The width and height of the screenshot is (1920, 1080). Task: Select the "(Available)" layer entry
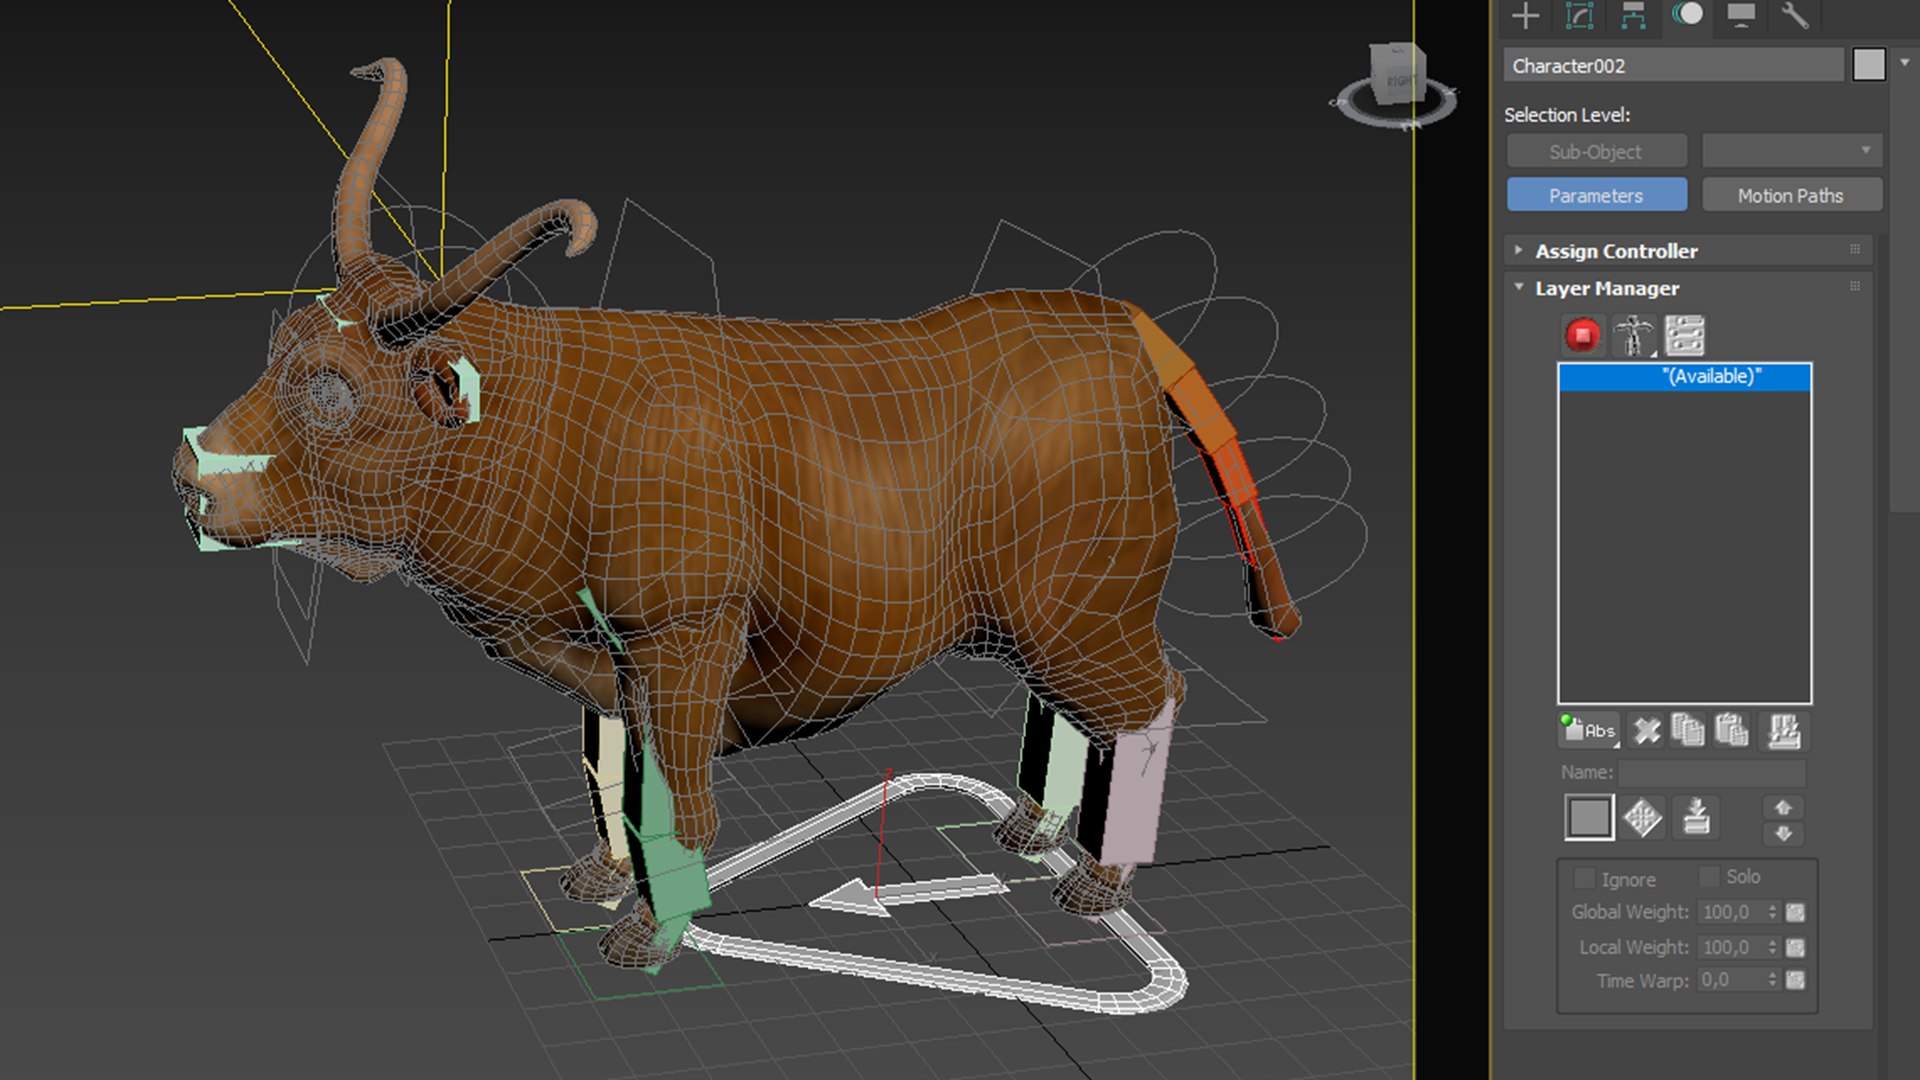pos(1685,377)
